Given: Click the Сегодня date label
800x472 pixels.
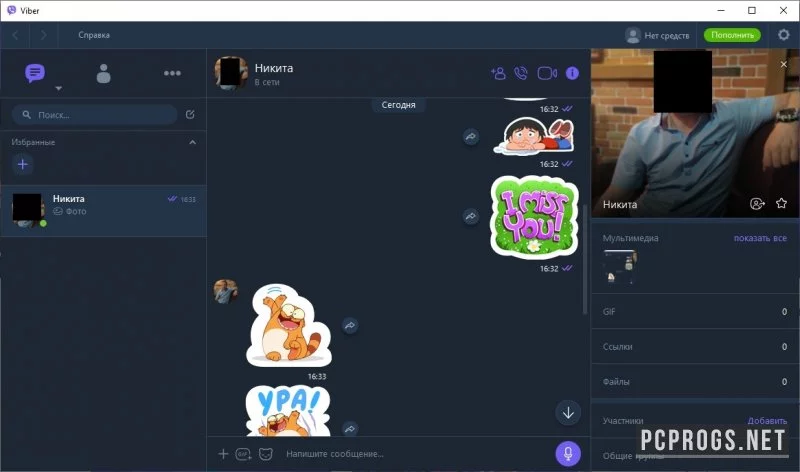Looking at the screenshot, I should pyautogui.click(x=398, y=105).
